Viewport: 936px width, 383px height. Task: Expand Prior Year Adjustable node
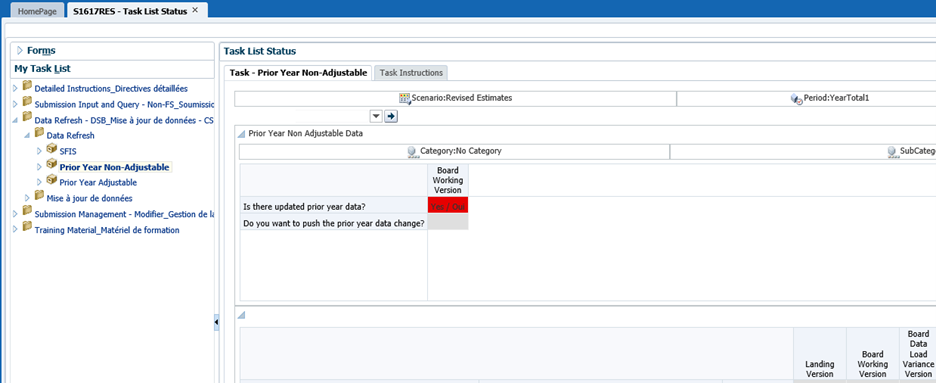(x=39, y=183)
